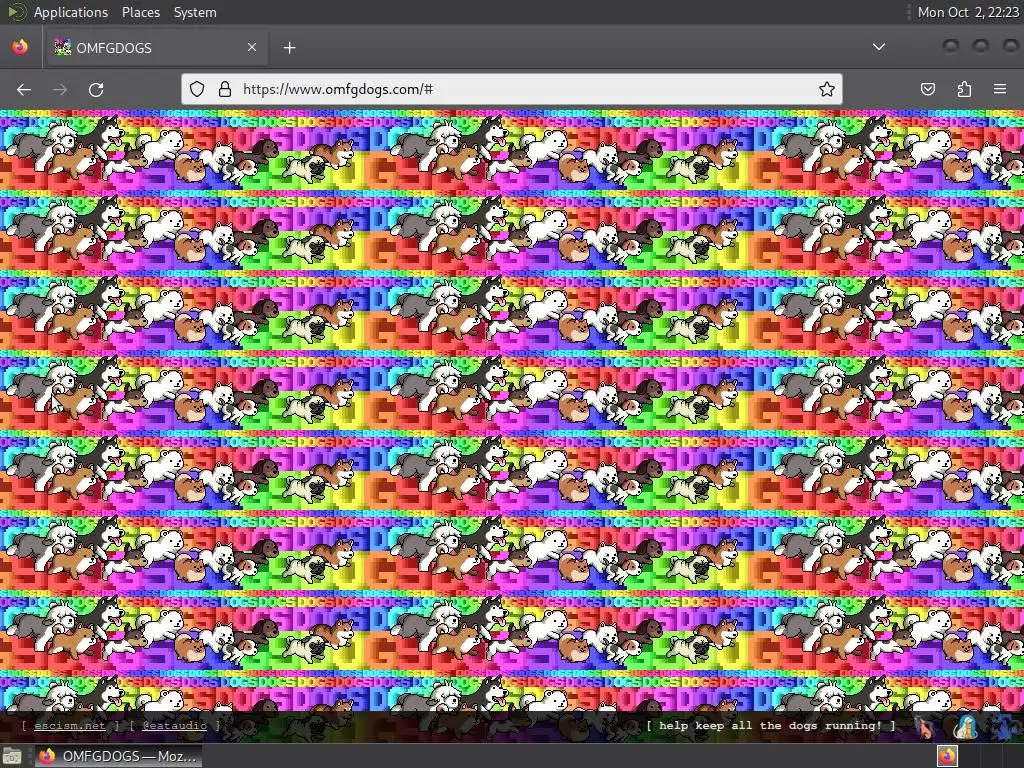This screenshot has height=768, width=1024.
Task: Click the white dog icon in footer
Action: tap(966, 727)
